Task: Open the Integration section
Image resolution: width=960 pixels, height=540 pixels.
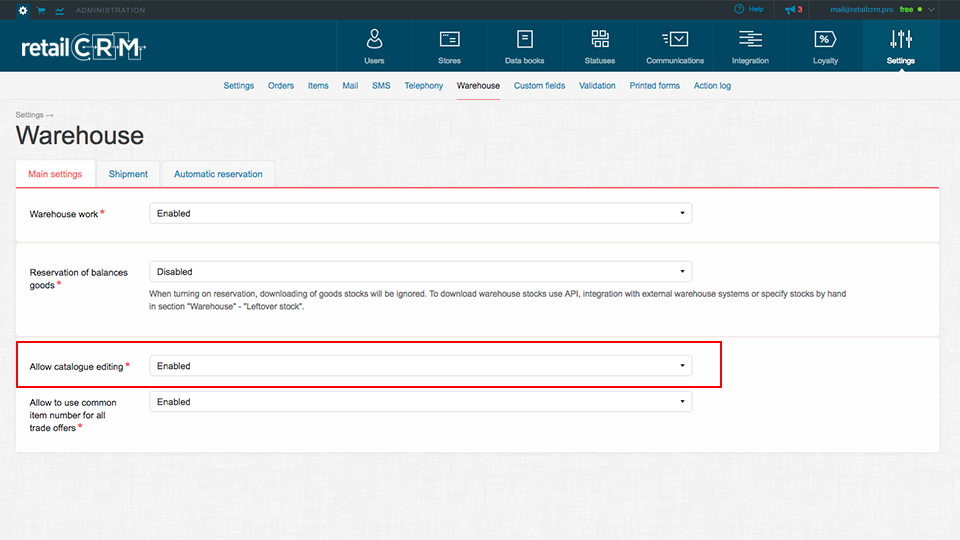Action: coord(750,47)
